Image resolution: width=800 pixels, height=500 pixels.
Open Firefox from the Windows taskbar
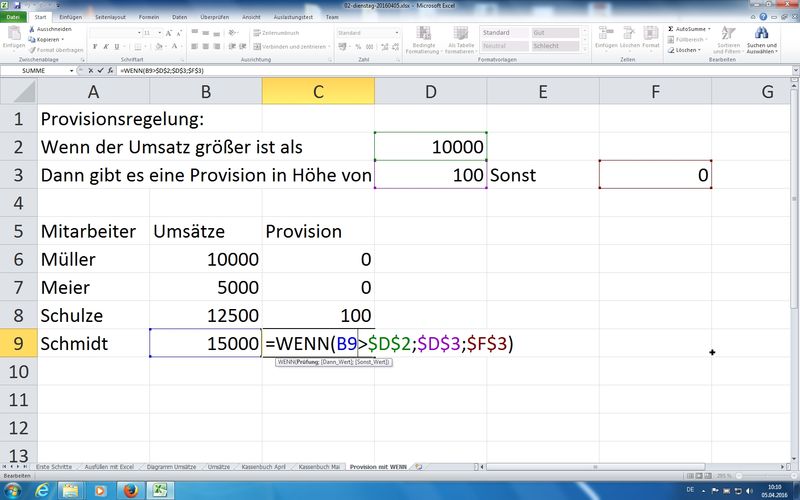pos(130,490)
